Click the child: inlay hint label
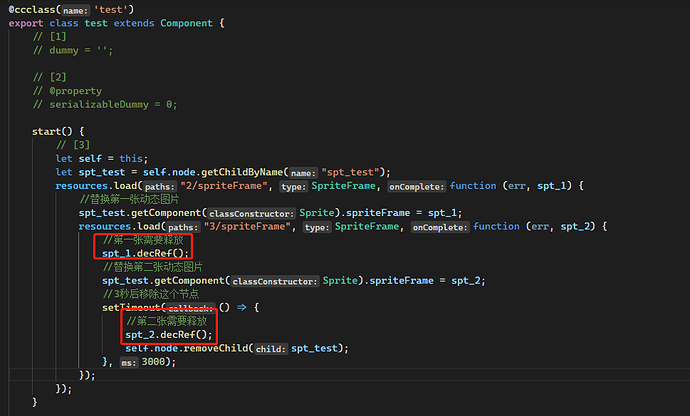This screenshot has height=416, width=690. 271,349
